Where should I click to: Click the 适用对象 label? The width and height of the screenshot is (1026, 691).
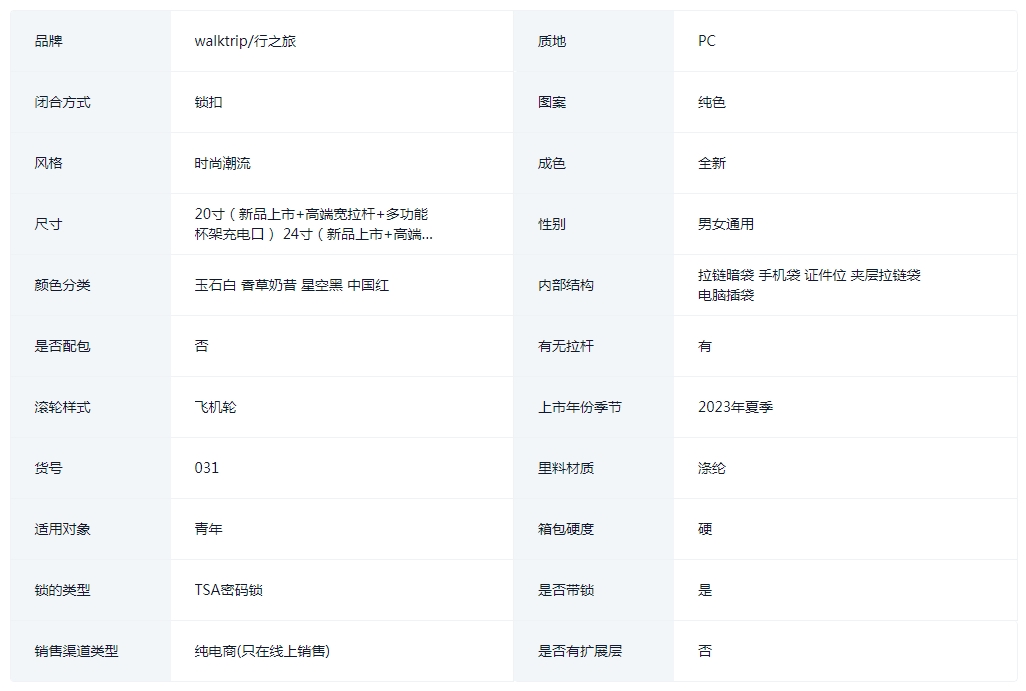(x=62, y=529)
